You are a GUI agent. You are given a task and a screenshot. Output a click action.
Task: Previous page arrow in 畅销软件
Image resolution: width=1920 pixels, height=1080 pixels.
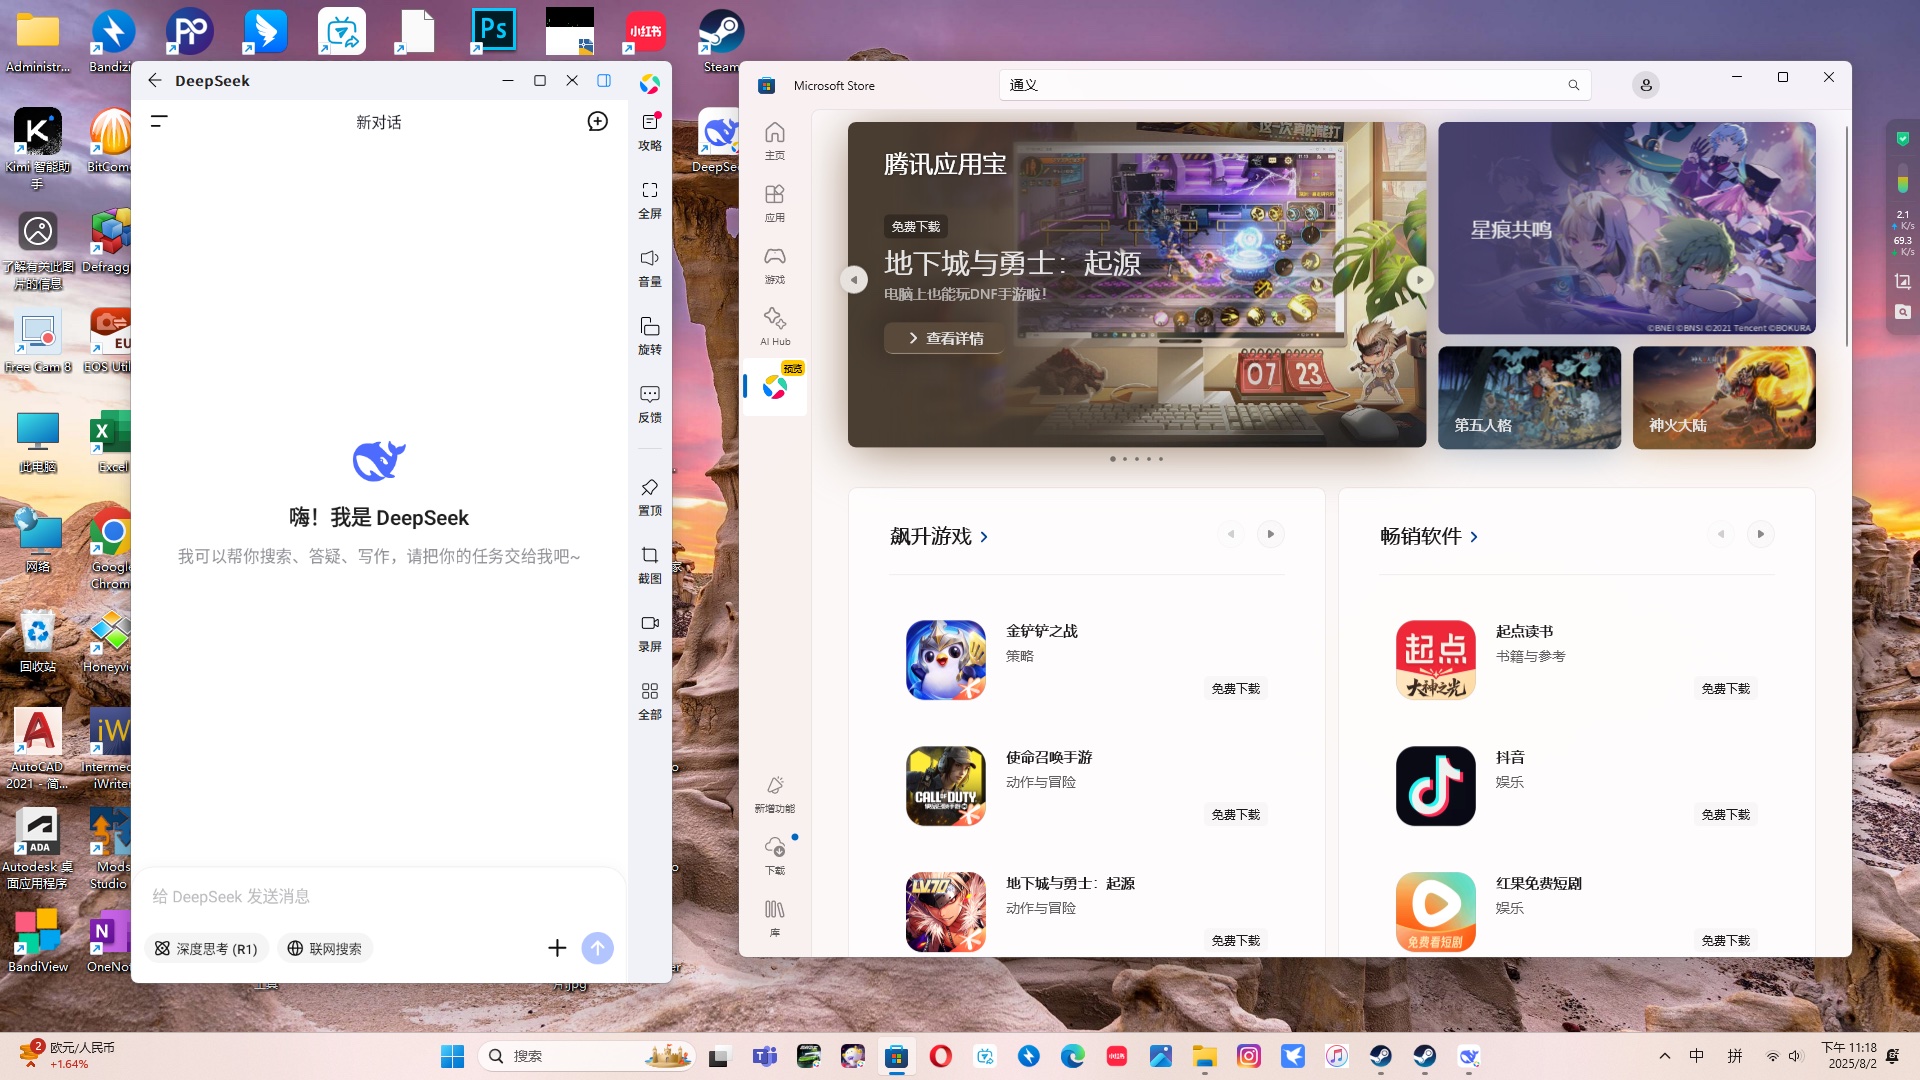pyautogui.click(x=1721, y=534)
